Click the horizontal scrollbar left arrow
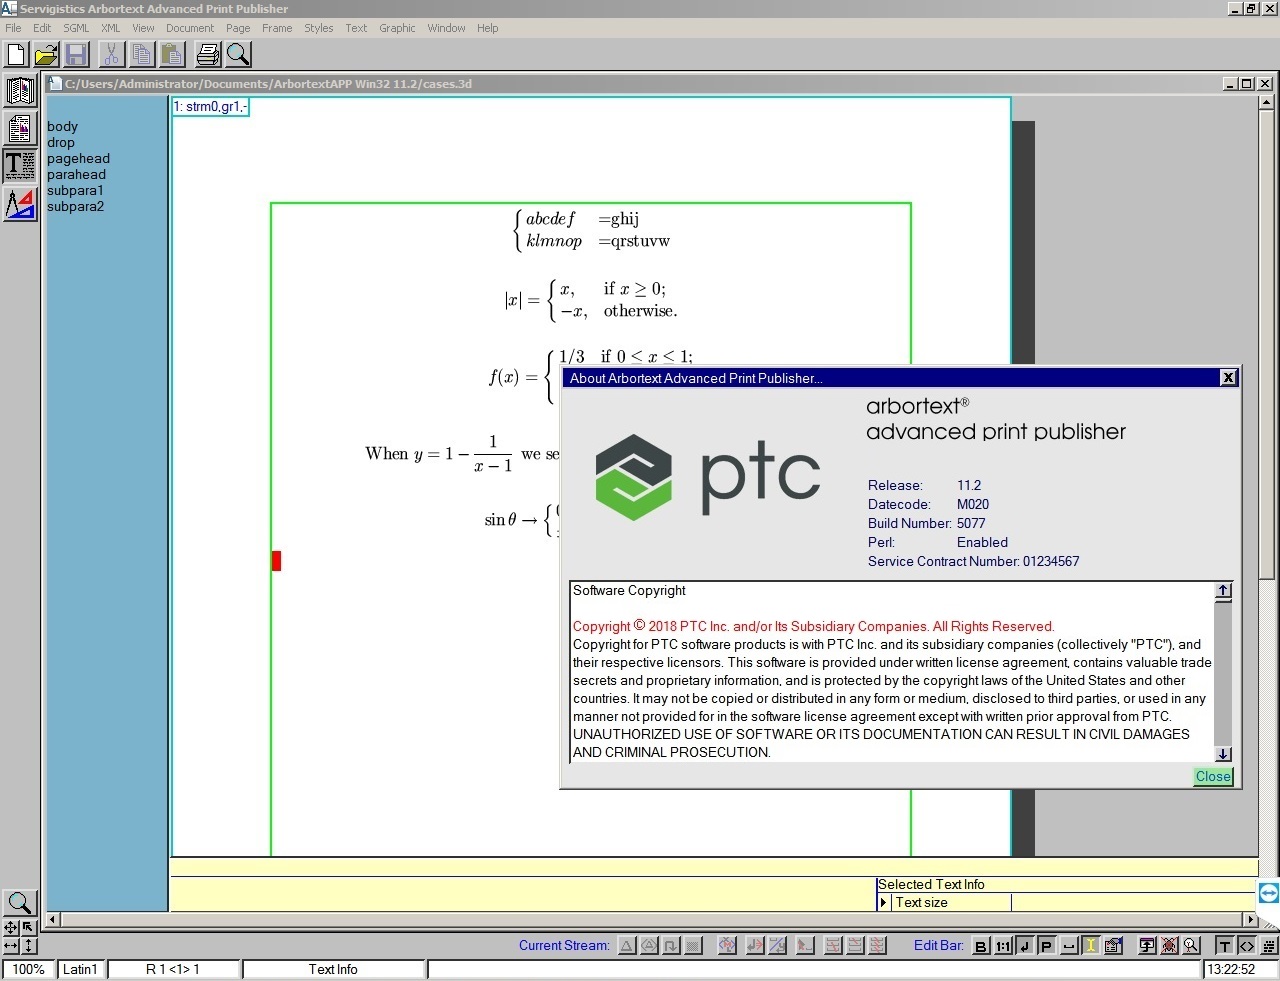The image size is (1280, 981). point(53,920)
